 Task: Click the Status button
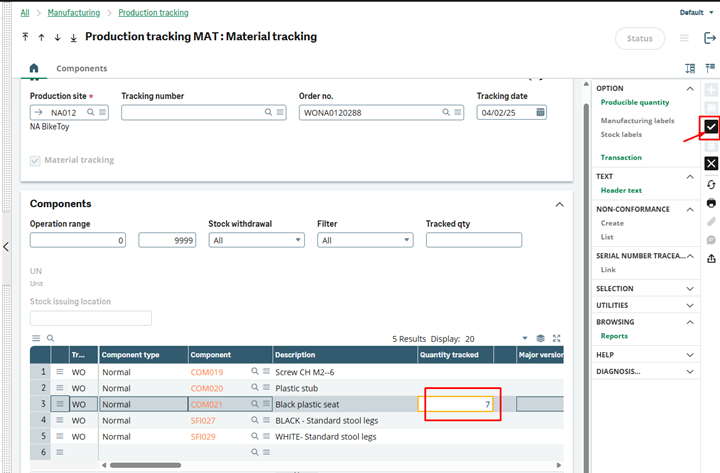point(639,38)
